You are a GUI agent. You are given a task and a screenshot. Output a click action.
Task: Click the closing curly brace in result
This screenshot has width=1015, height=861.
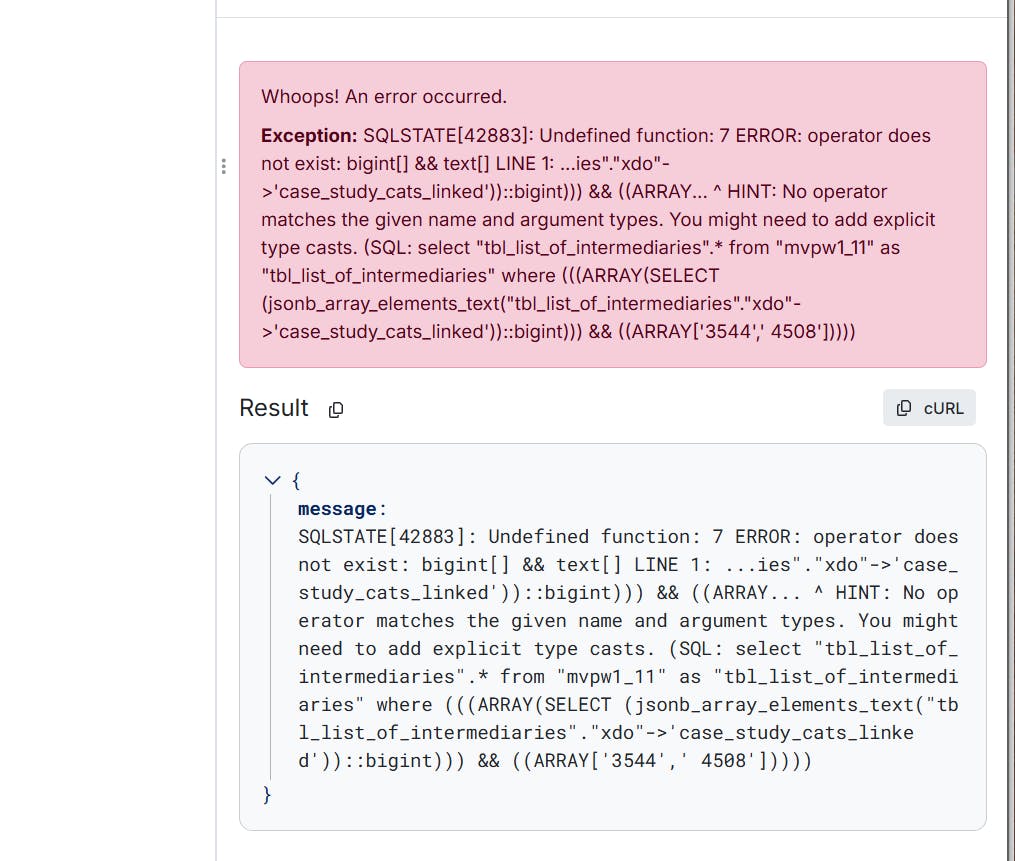[267, 794]
